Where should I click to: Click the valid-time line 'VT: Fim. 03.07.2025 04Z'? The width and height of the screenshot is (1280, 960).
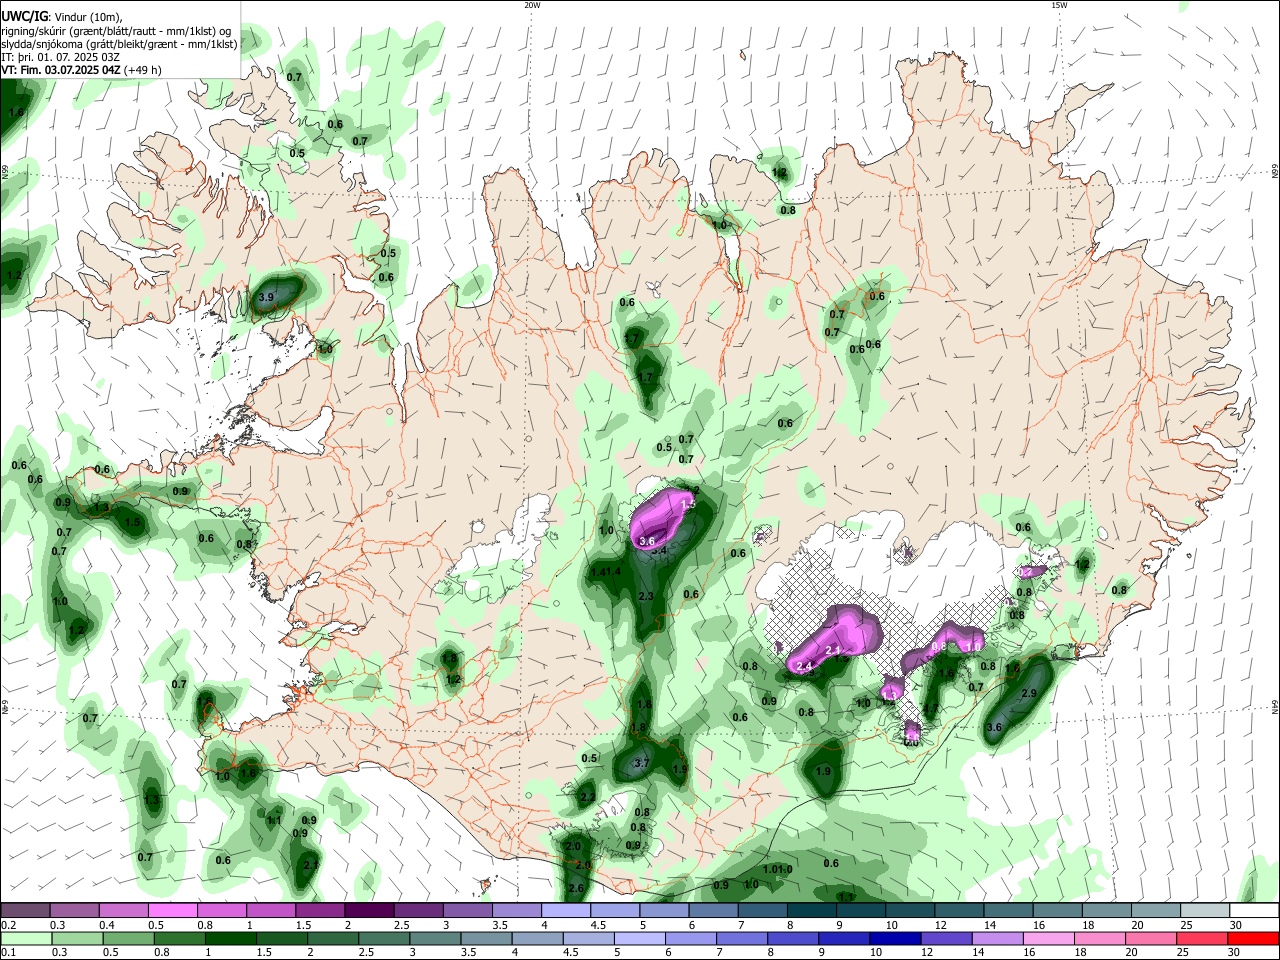click(61, 71)
